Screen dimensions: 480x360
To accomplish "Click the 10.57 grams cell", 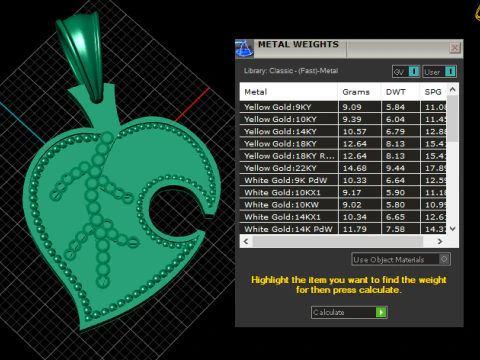I will tap(360, 131).
